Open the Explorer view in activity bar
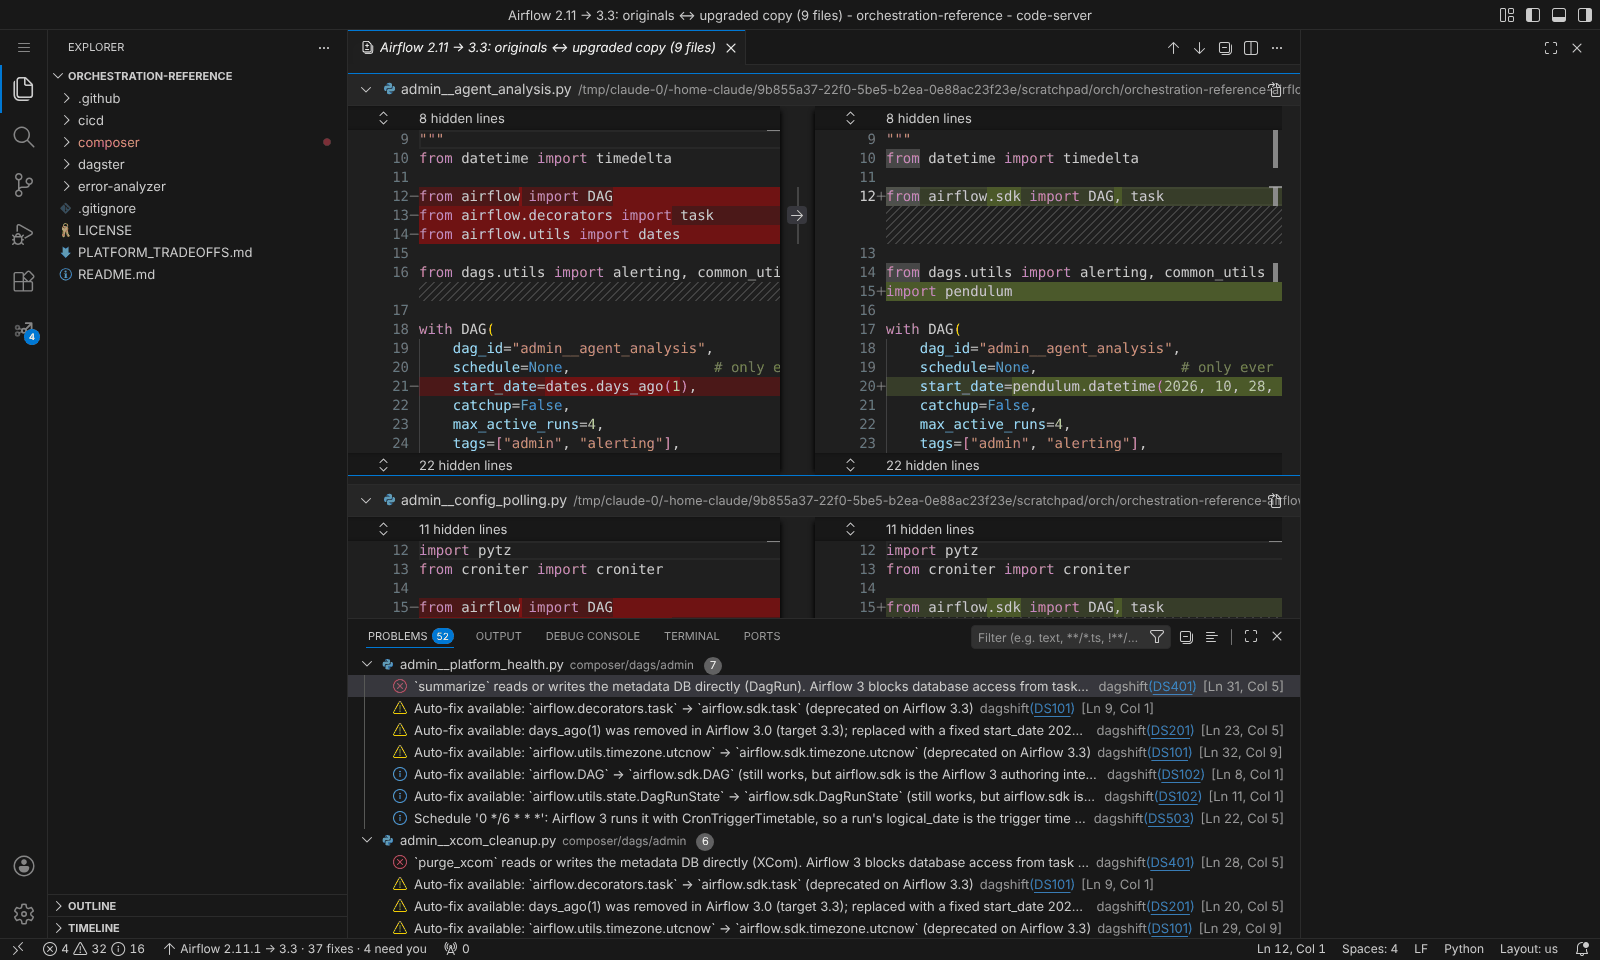Screen dimensions: 1600x960 click(24, 89)
